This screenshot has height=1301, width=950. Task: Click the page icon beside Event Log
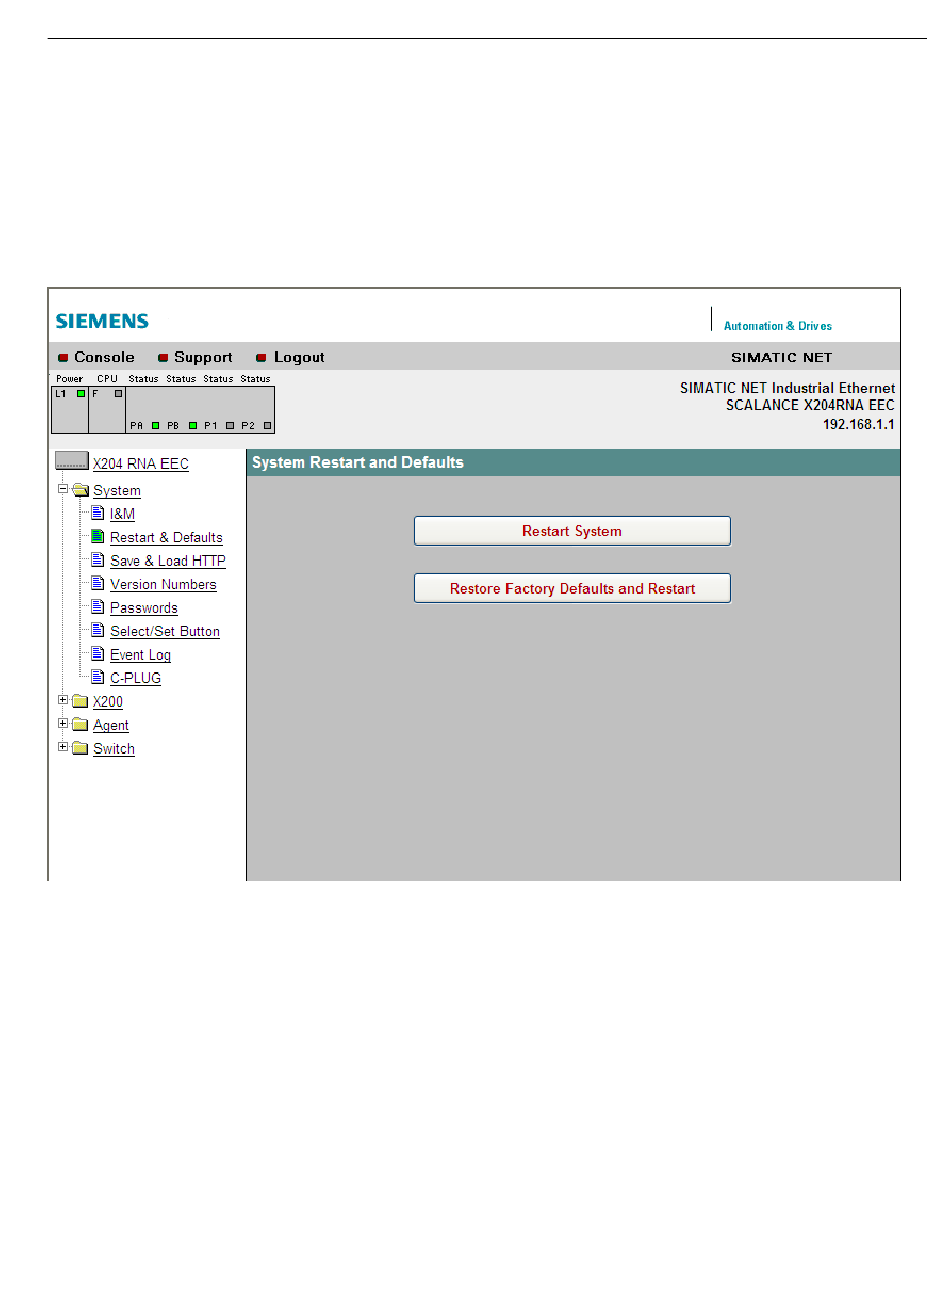point(98,654)
